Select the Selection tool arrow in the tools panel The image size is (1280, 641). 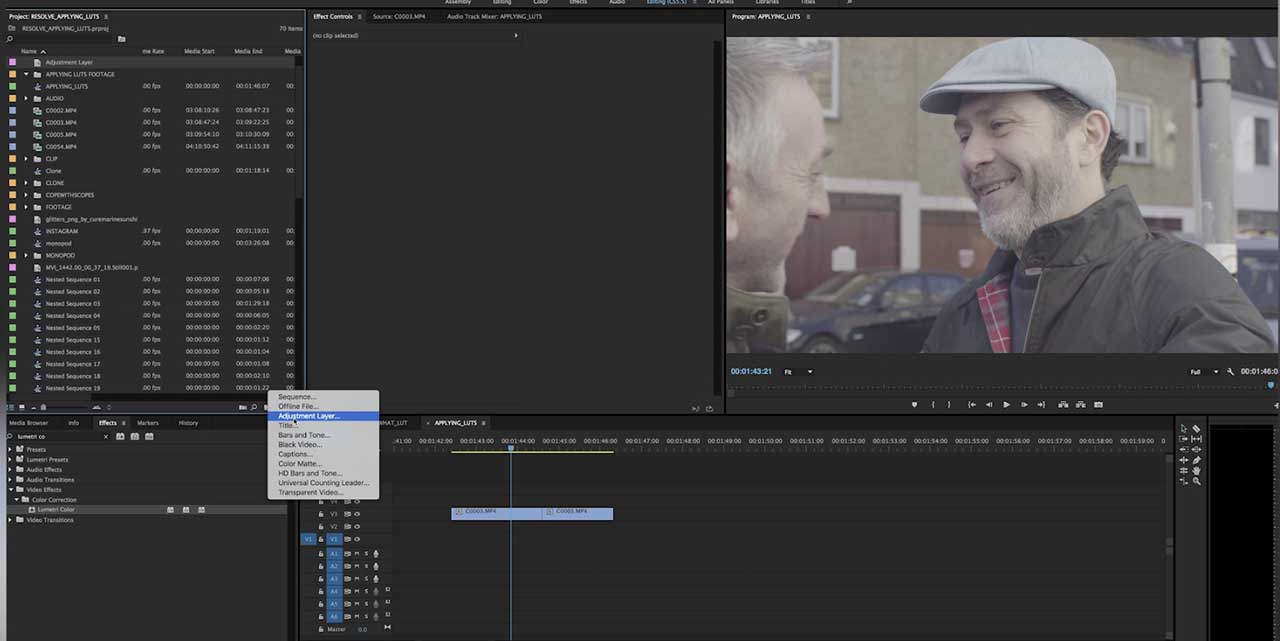click(1183, 428)
